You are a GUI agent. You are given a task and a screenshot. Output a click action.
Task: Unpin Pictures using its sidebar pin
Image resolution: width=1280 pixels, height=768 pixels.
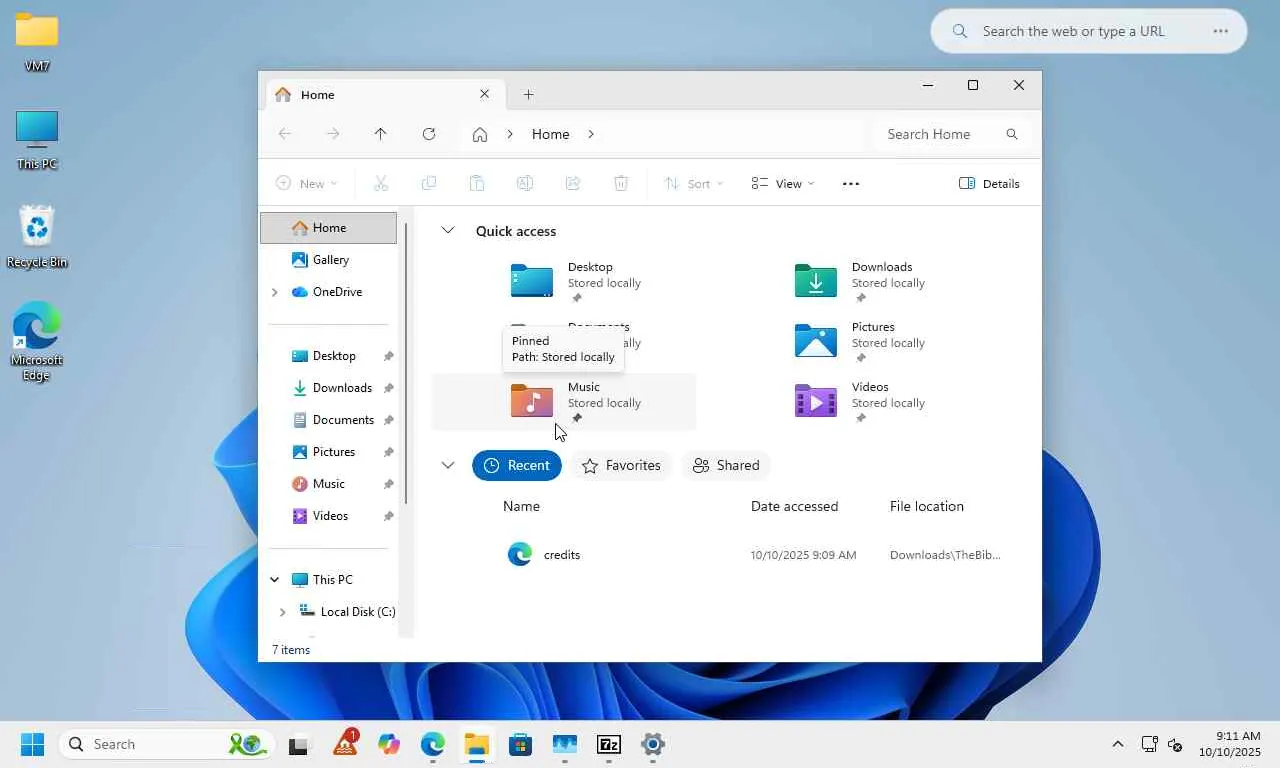388,452
